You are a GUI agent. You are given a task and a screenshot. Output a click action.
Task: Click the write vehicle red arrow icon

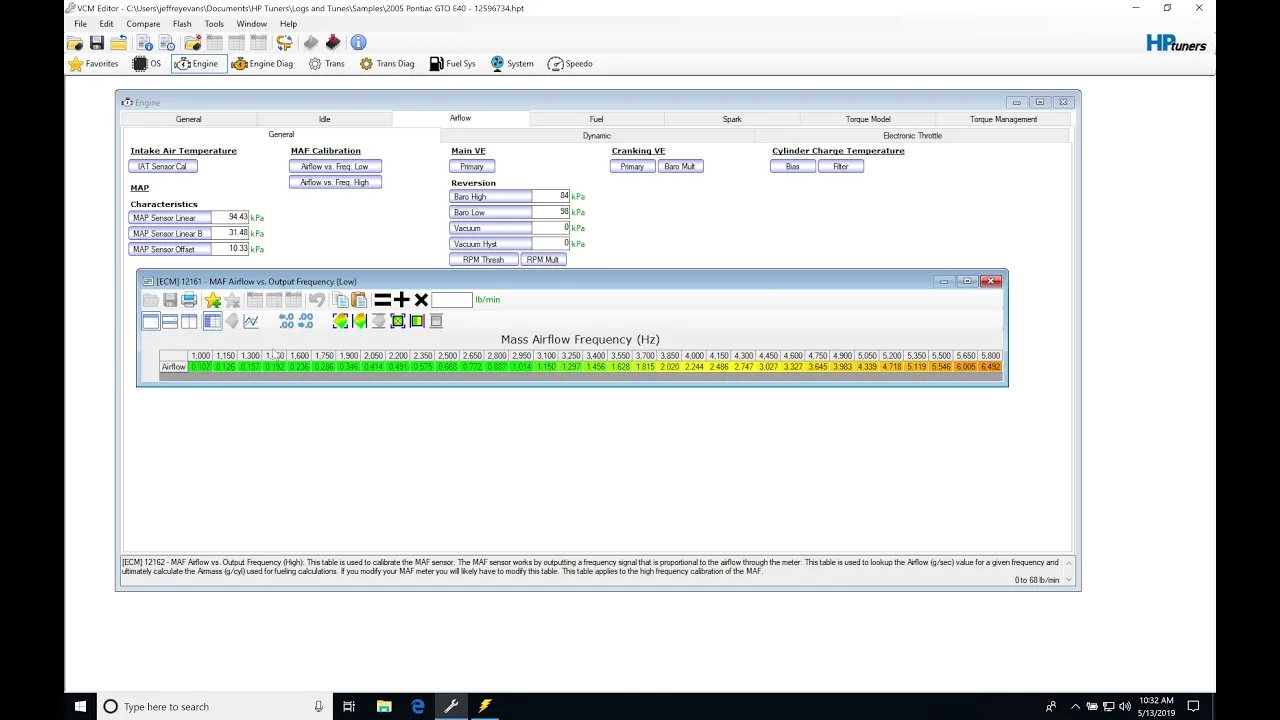tap(333, 43)
